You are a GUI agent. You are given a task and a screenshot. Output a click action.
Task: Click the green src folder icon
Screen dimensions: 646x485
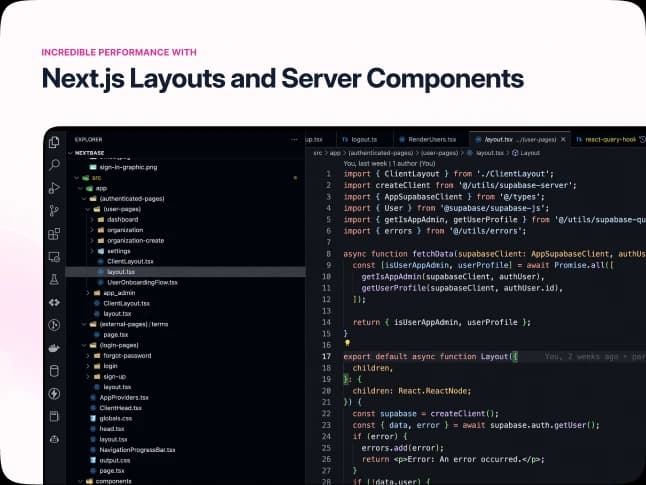click(x=86, y=178)
